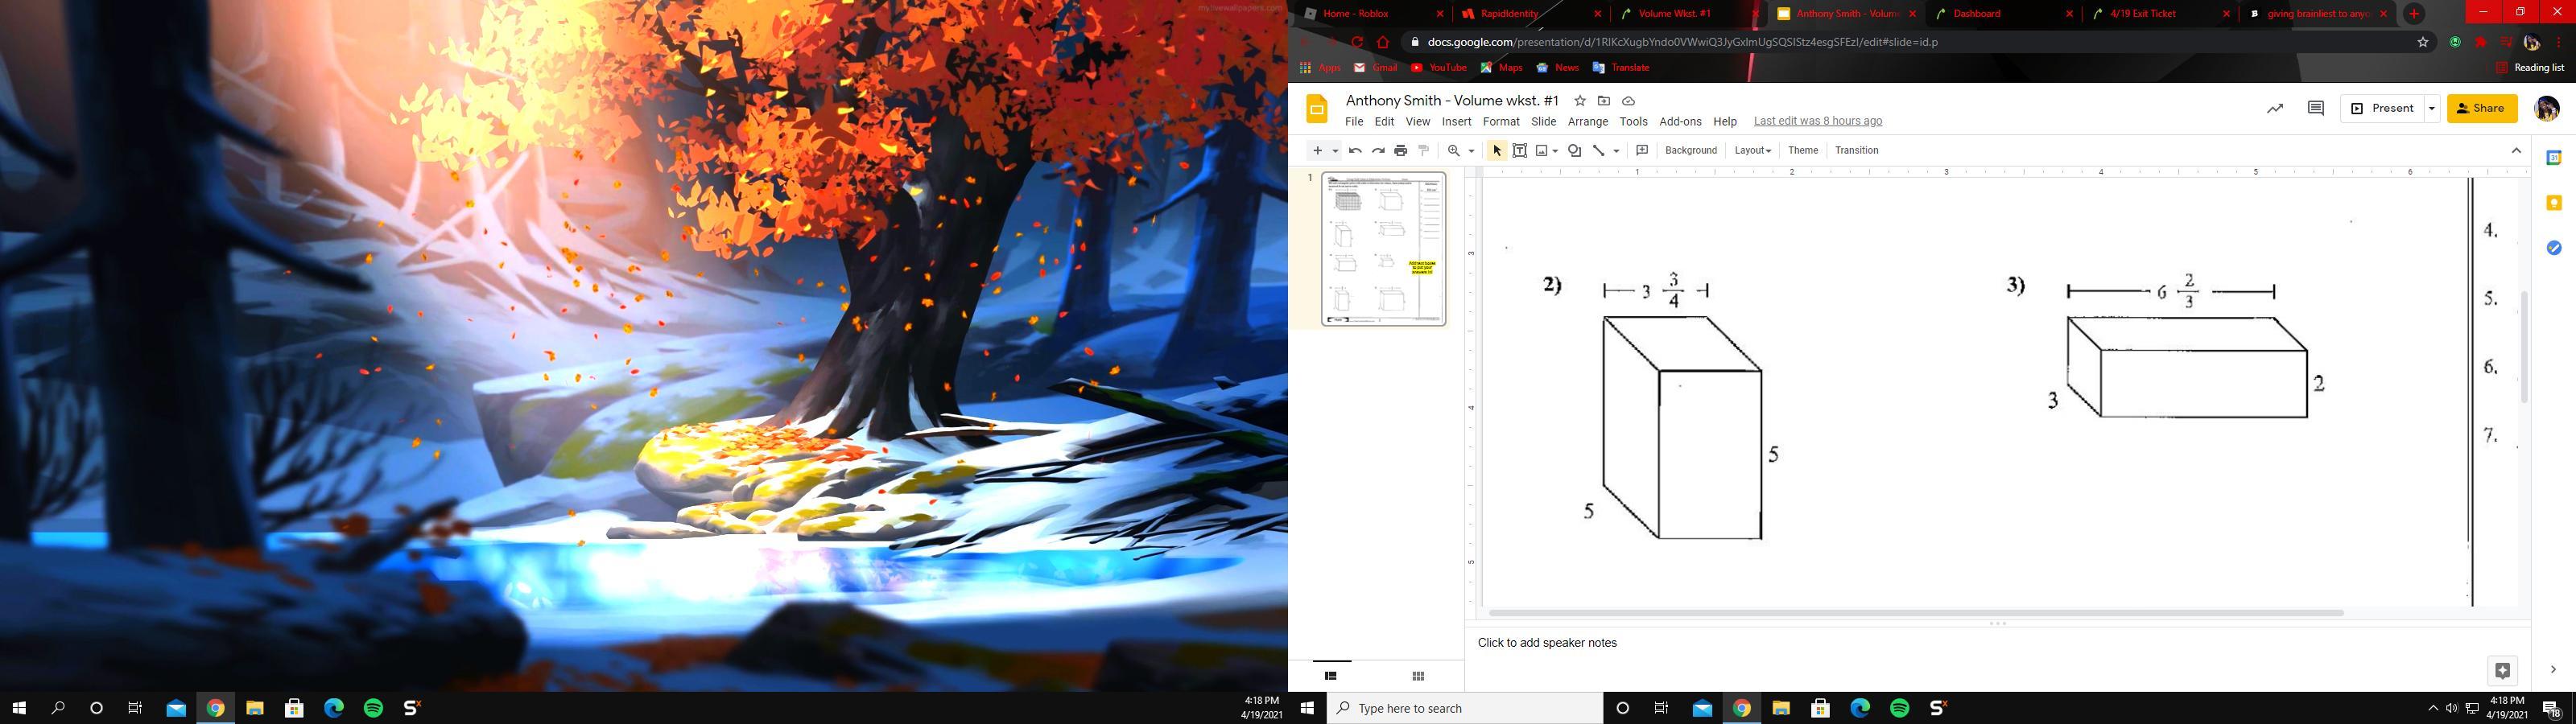Open the Arrange menu
The image size is (2576, 724).
[1588, 121]
